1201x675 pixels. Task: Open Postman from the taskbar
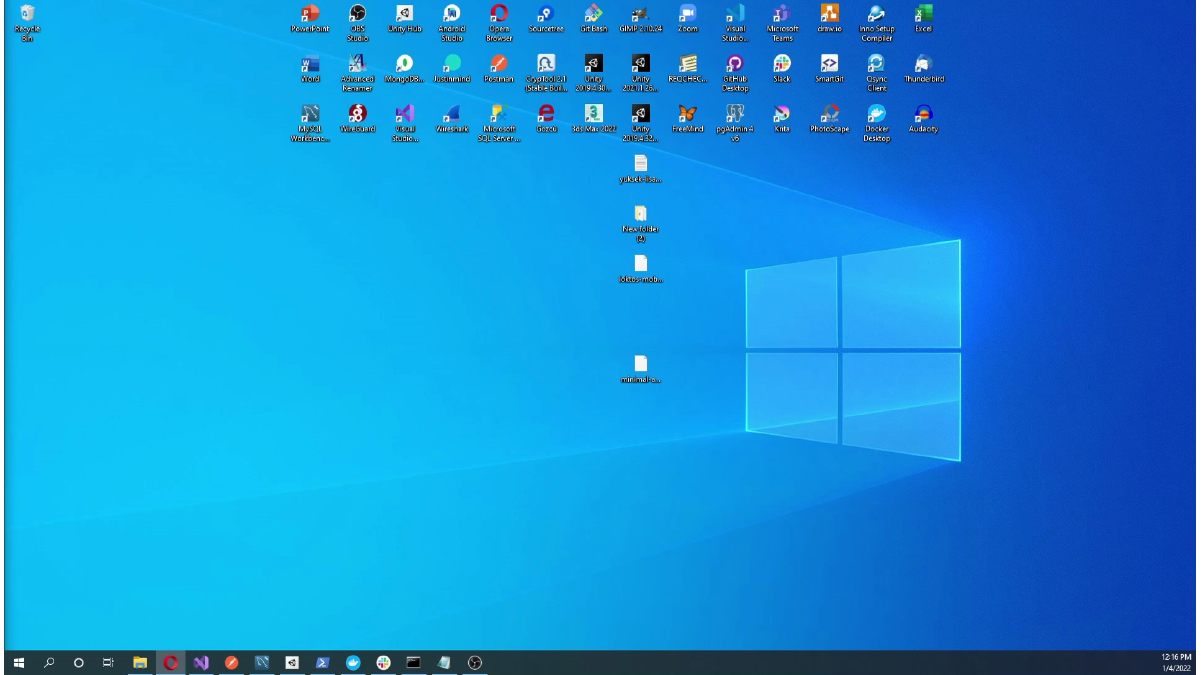pyautogui.click(x=231, y=662)
